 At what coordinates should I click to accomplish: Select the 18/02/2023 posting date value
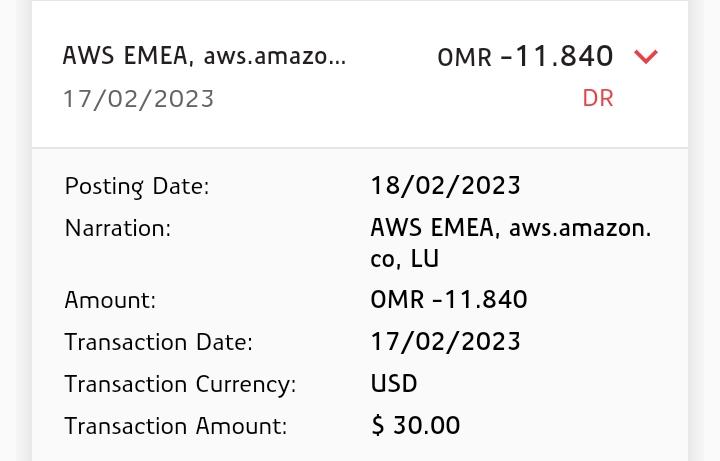(445, 186)
